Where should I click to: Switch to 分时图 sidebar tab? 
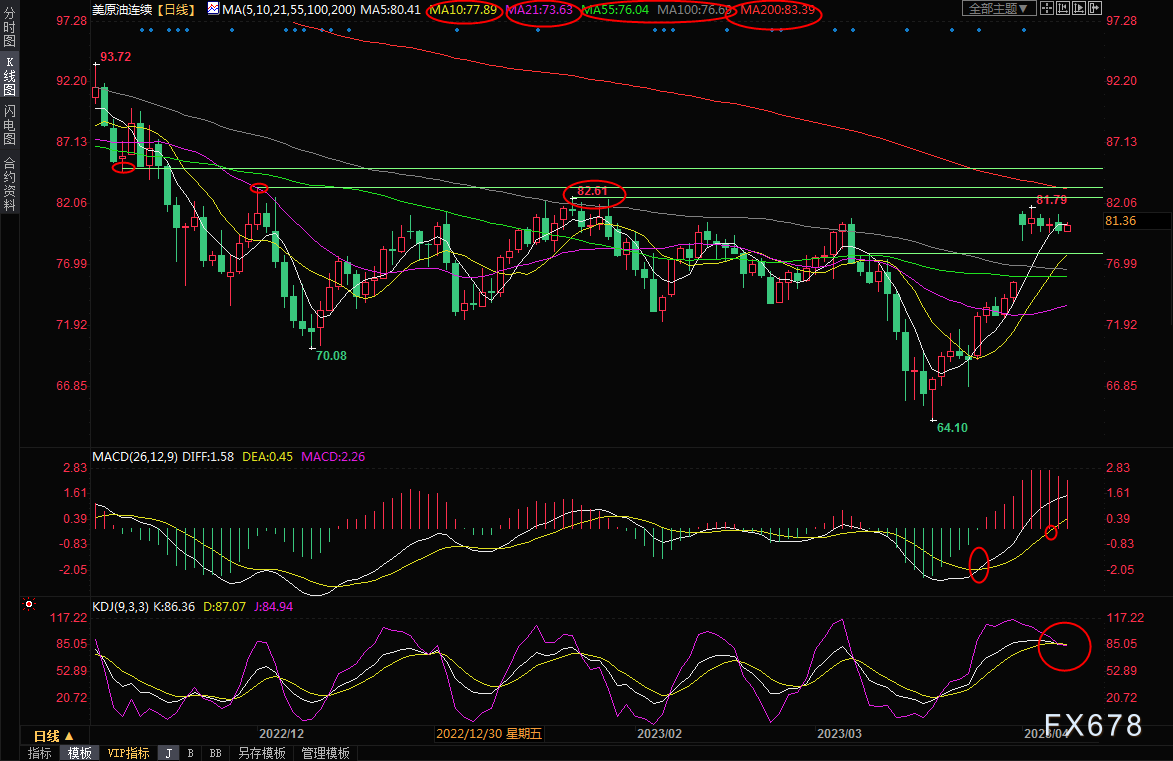[9, 26]
